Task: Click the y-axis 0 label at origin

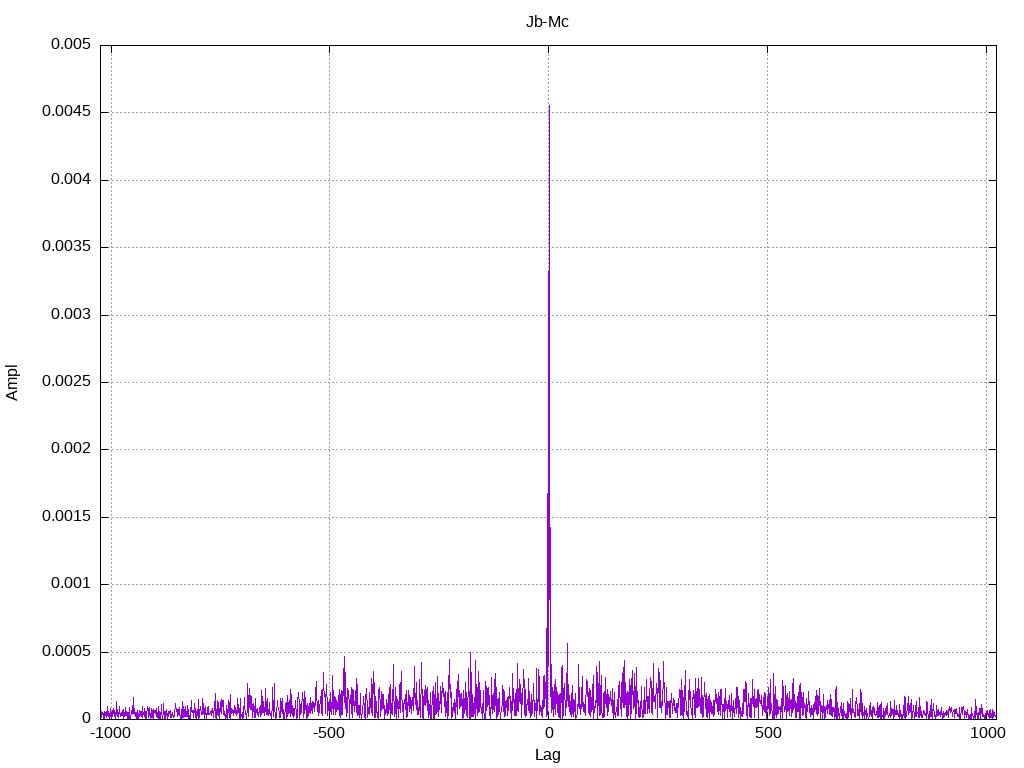Action: pyautogui.click(x=86, y=718)
